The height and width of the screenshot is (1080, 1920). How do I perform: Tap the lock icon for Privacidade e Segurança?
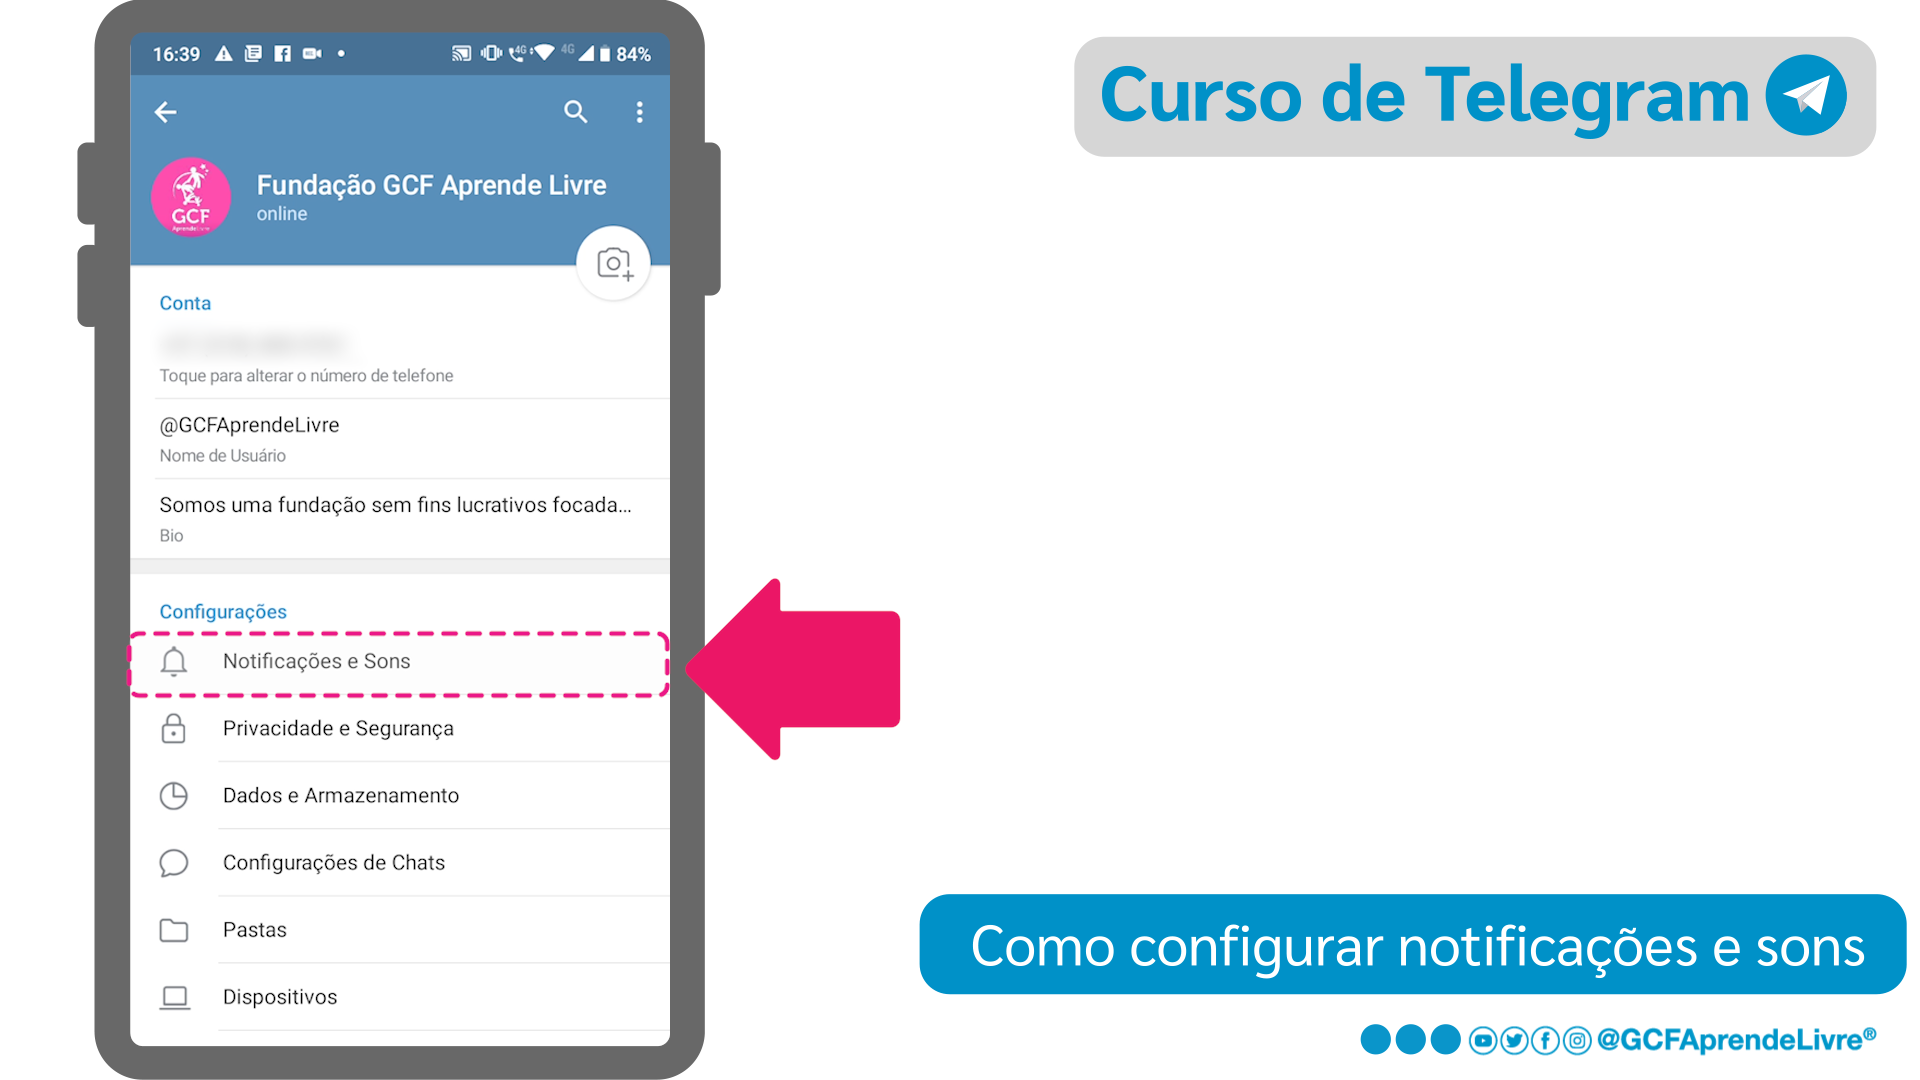(x=173, y=728)
